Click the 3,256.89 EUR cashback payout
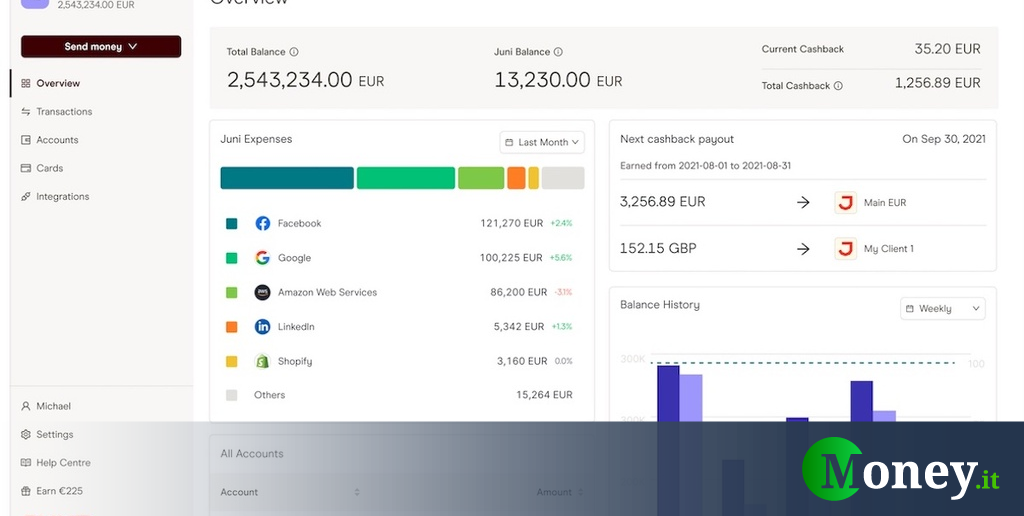 pos(663,202)
